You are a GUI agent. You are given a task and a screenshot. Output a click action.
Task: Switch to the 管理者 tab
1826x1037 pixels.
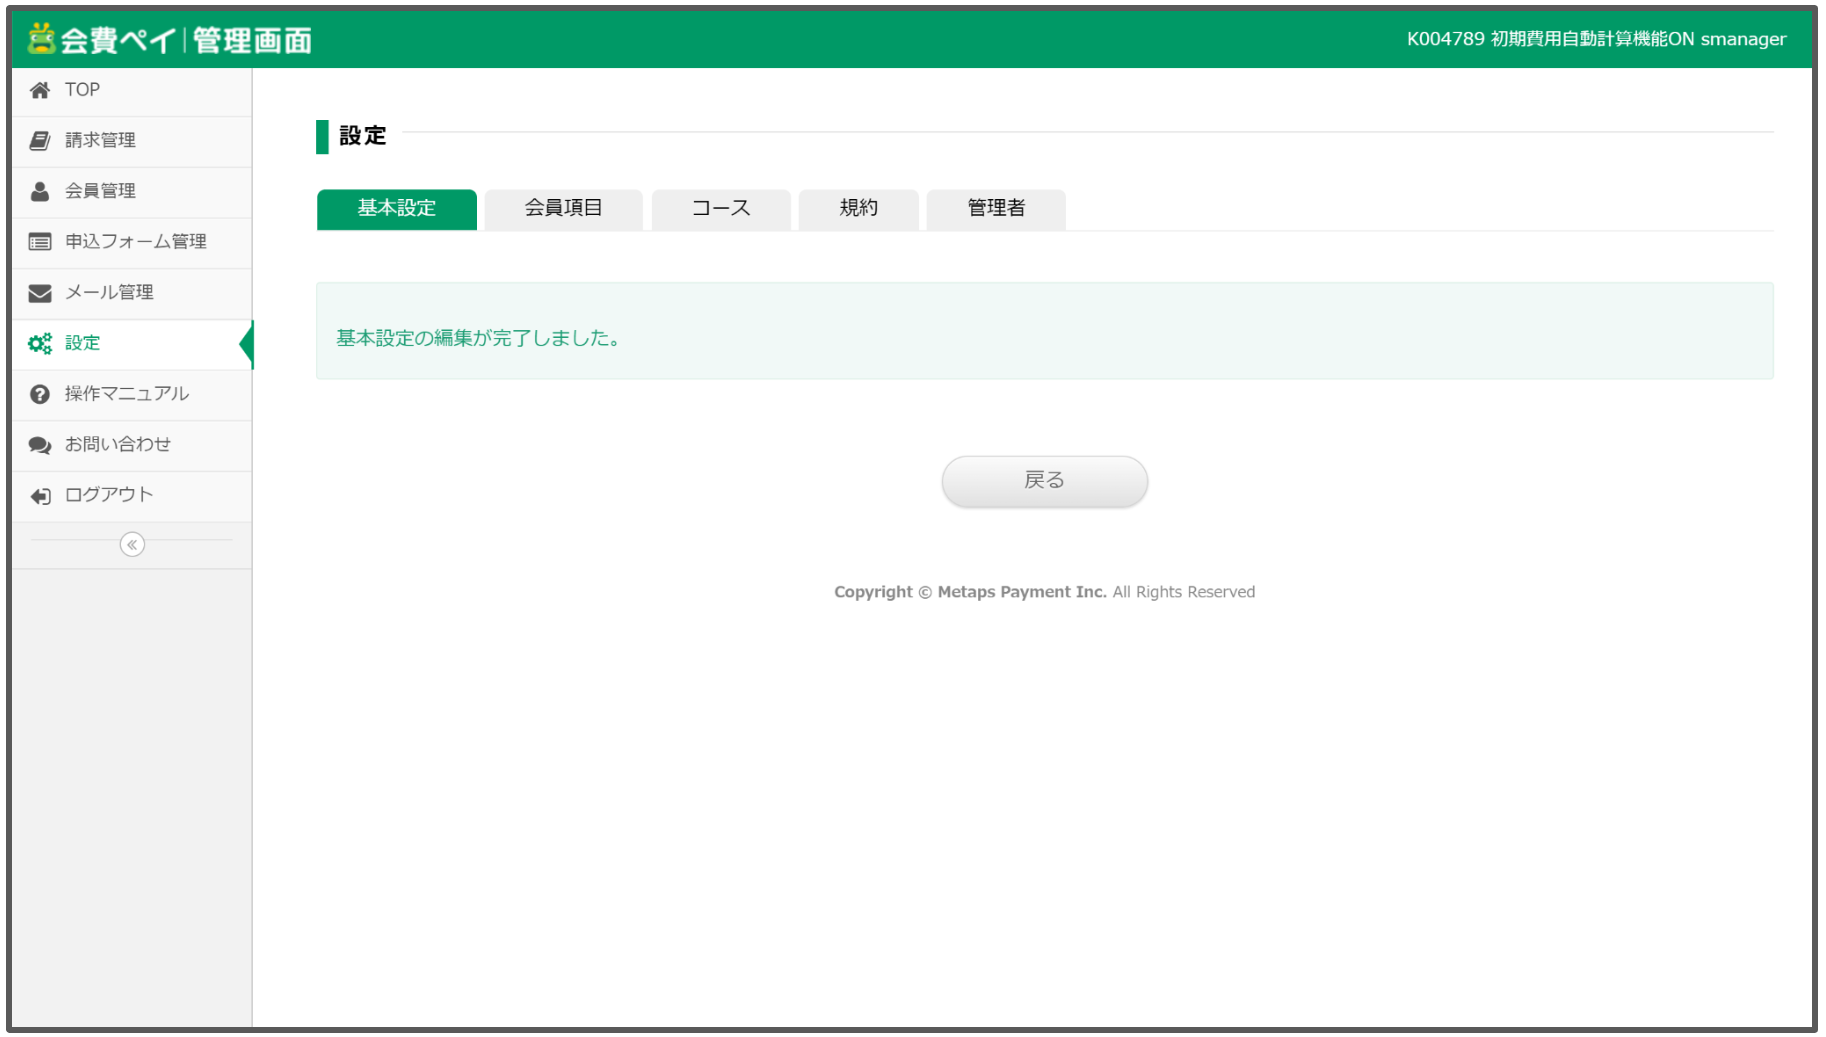(x=995, y=209)
